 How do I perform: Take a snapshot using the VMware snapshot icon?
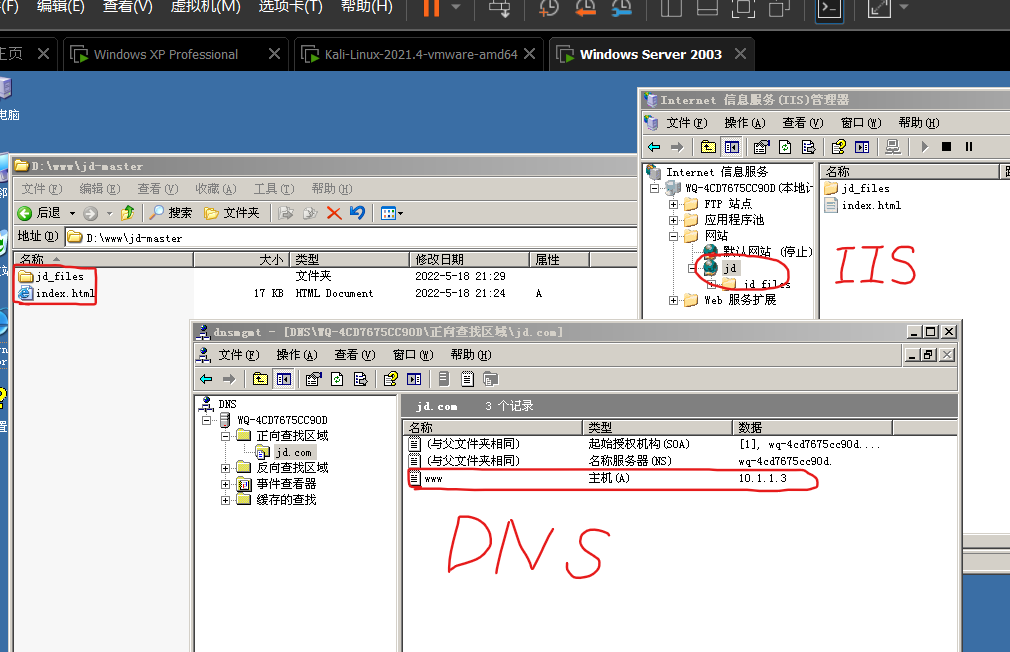coord(548,10)
